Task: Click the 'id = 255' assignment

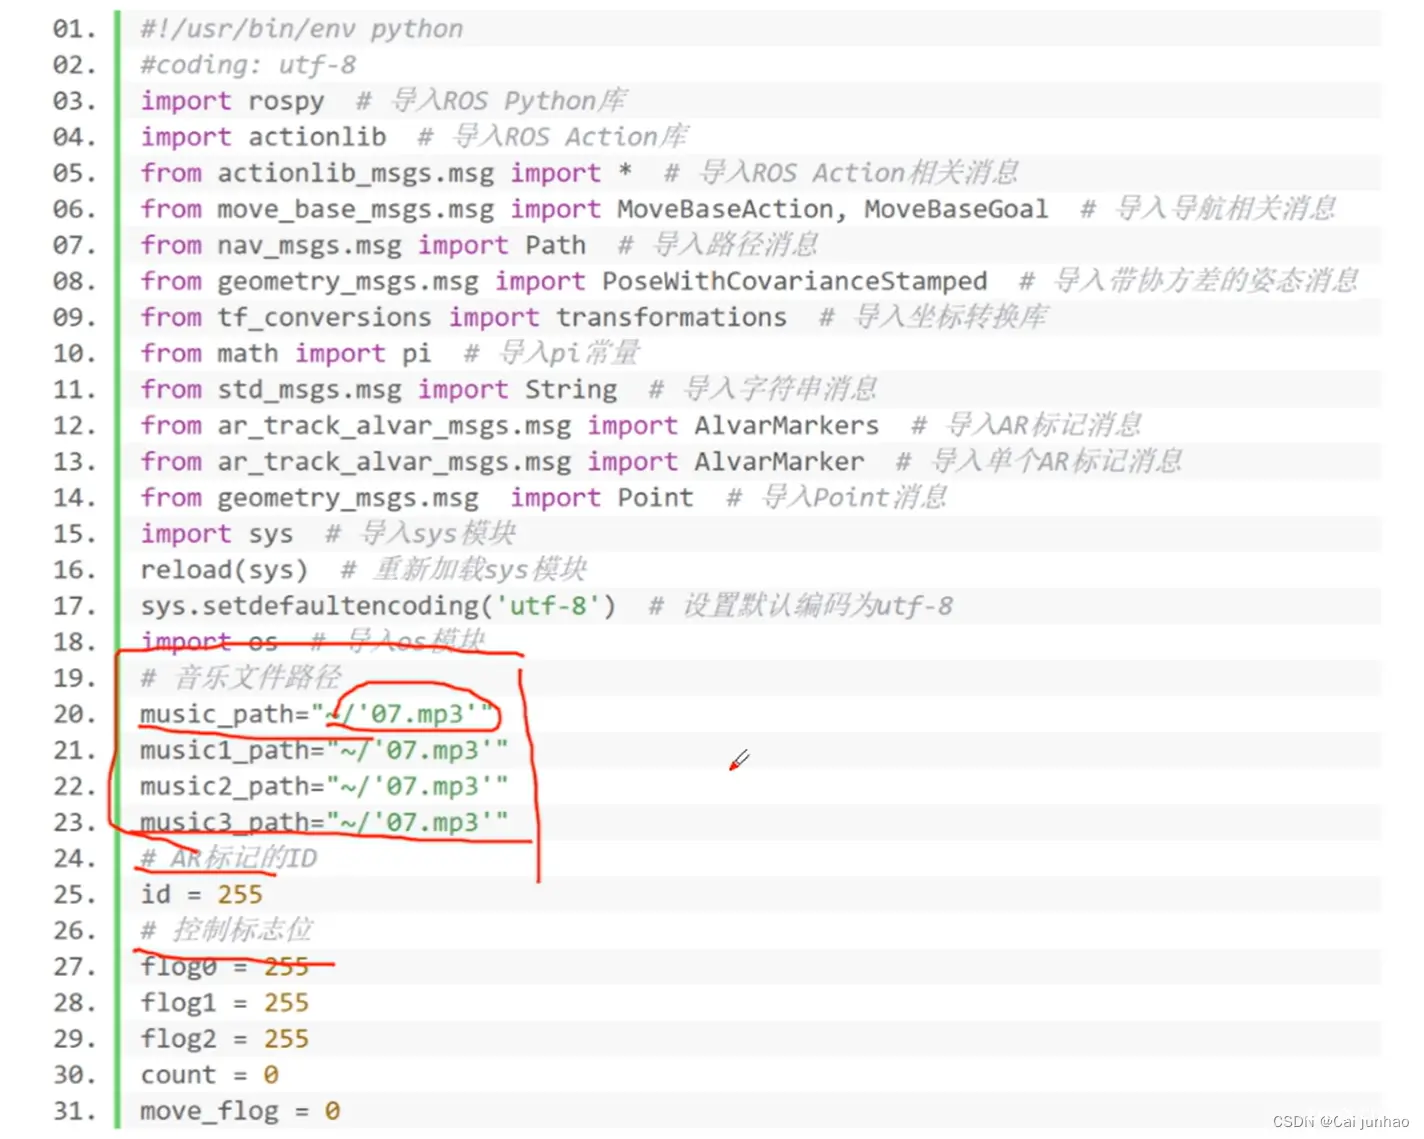Action: 201,894
